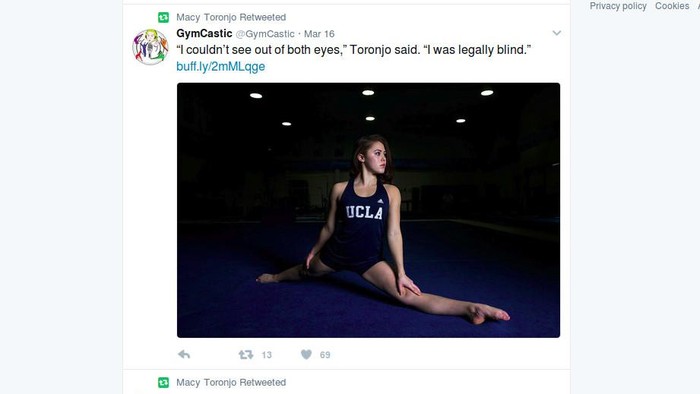Click the UCLA logo on the photo
The height and width of the screenshot is (394, 700).
tap(364, 212)
